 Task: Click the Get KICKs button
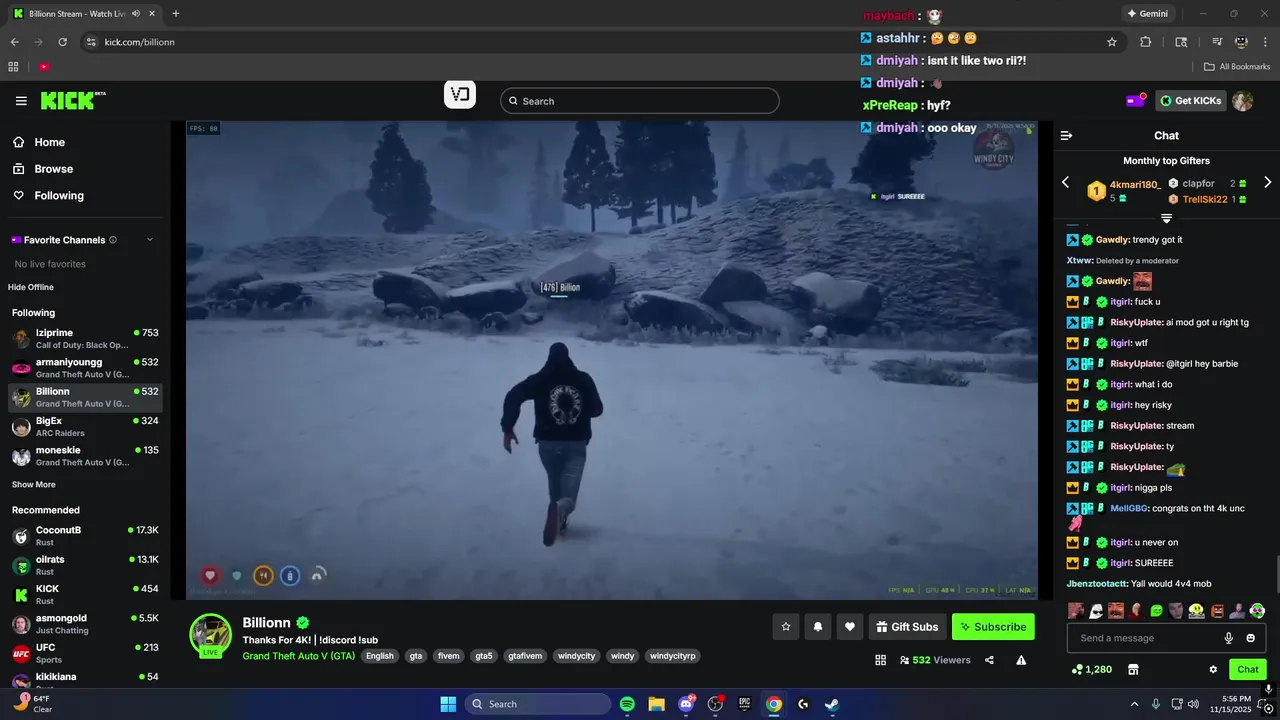tap(1191, 101)
